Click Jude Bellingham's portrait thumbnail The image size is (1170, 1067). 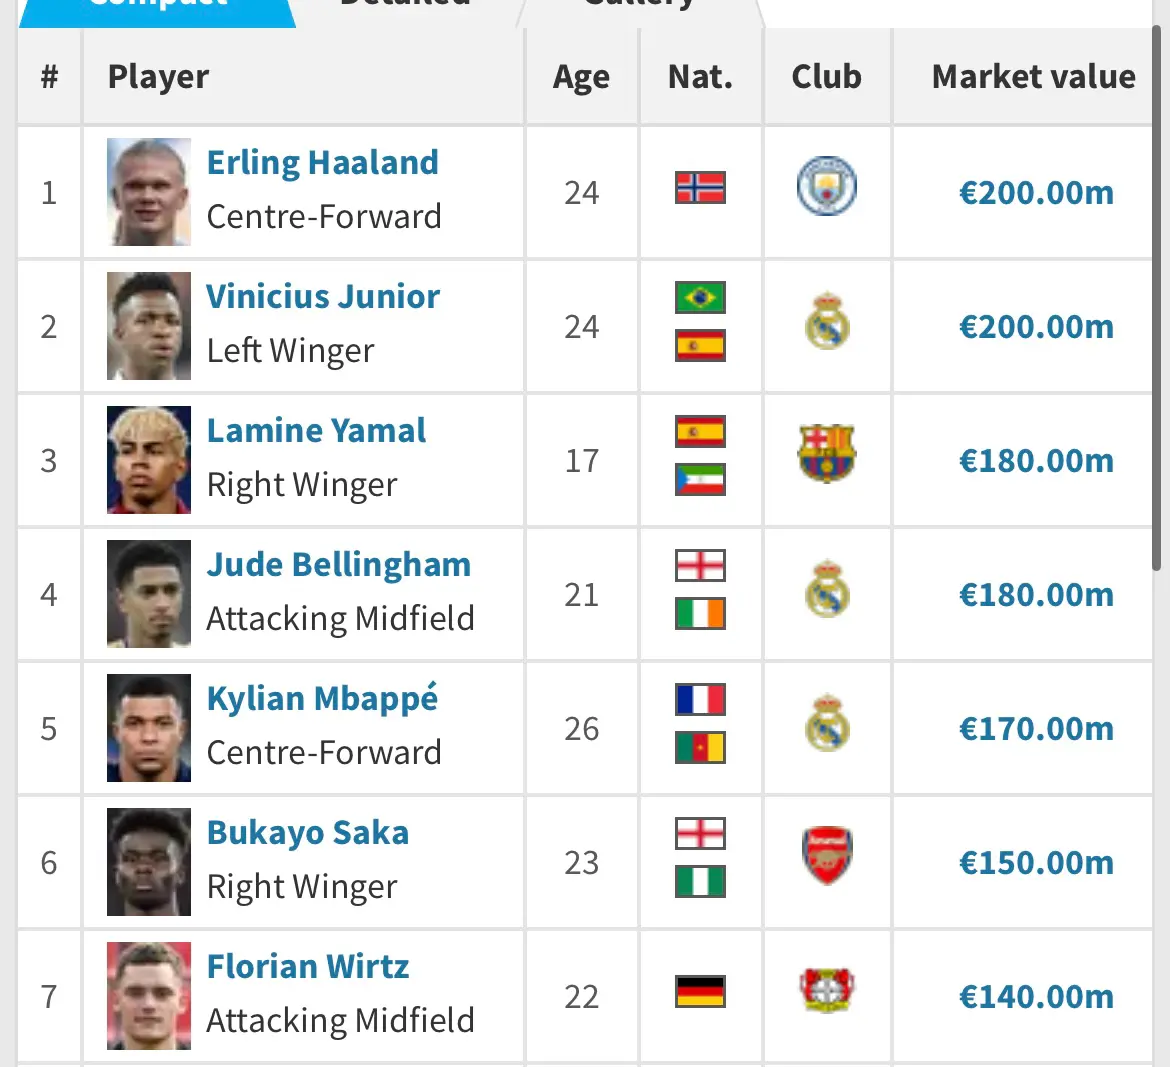click(x=149, y=594)
